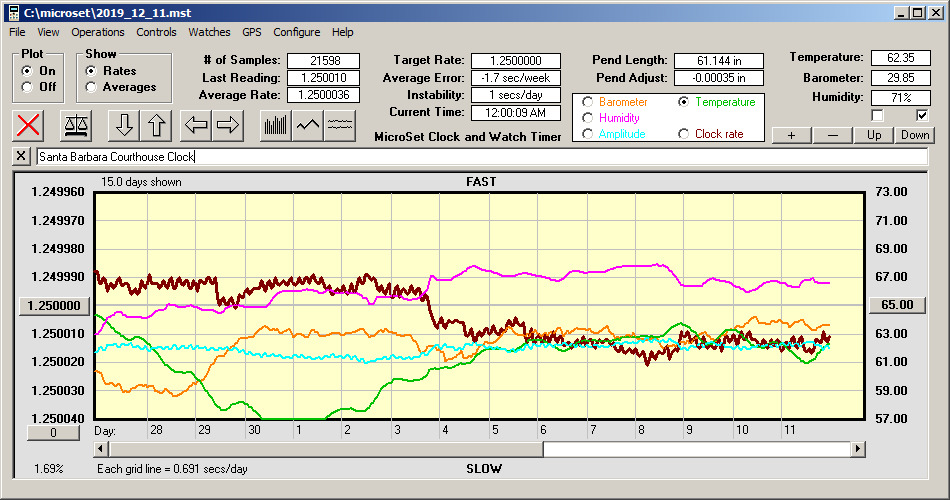950x500 pixels.
Task: Click the scrollbar left arrow
Action: click(x=101, y=449)
